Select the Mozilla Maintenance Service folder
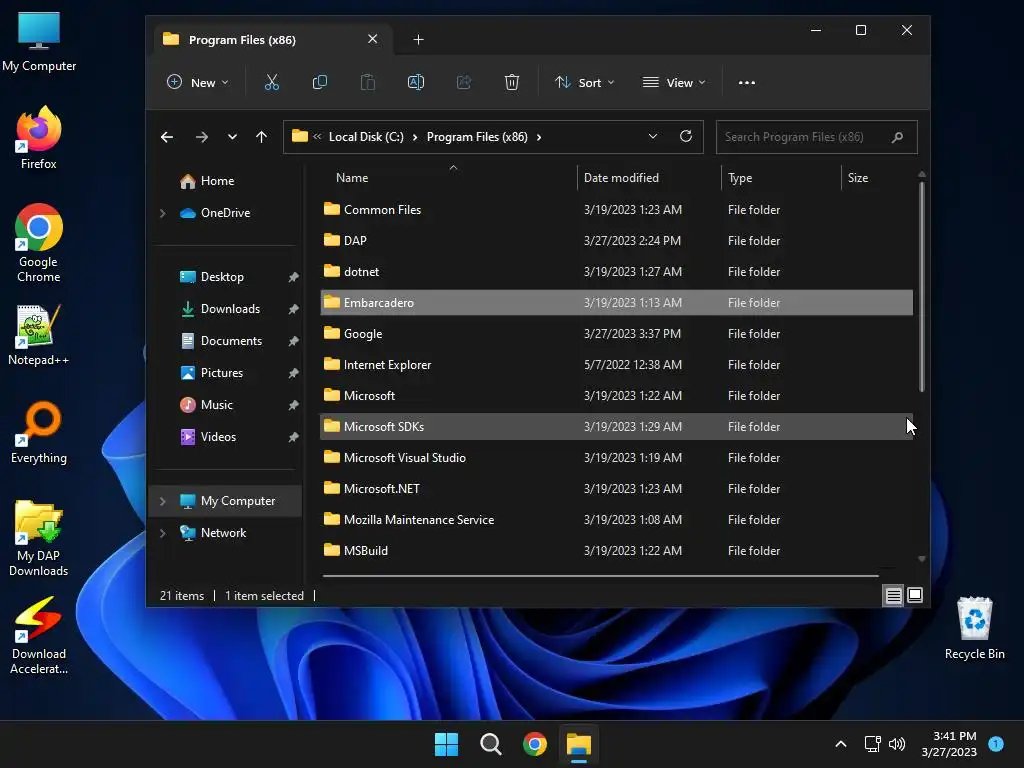This screenshot has height=768, width=1024. coord(616,520)
